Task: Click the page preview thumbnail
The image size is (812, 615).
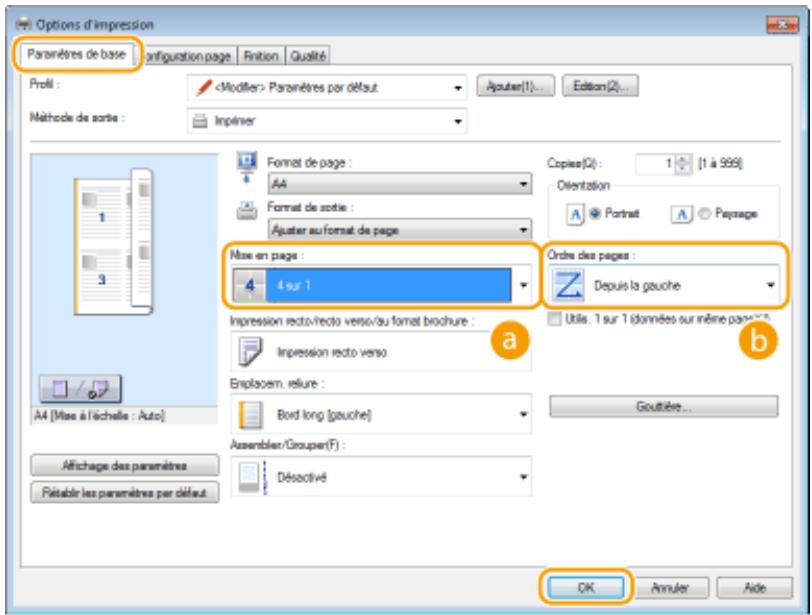Action: pyautogui.click(x=114, y=243)
